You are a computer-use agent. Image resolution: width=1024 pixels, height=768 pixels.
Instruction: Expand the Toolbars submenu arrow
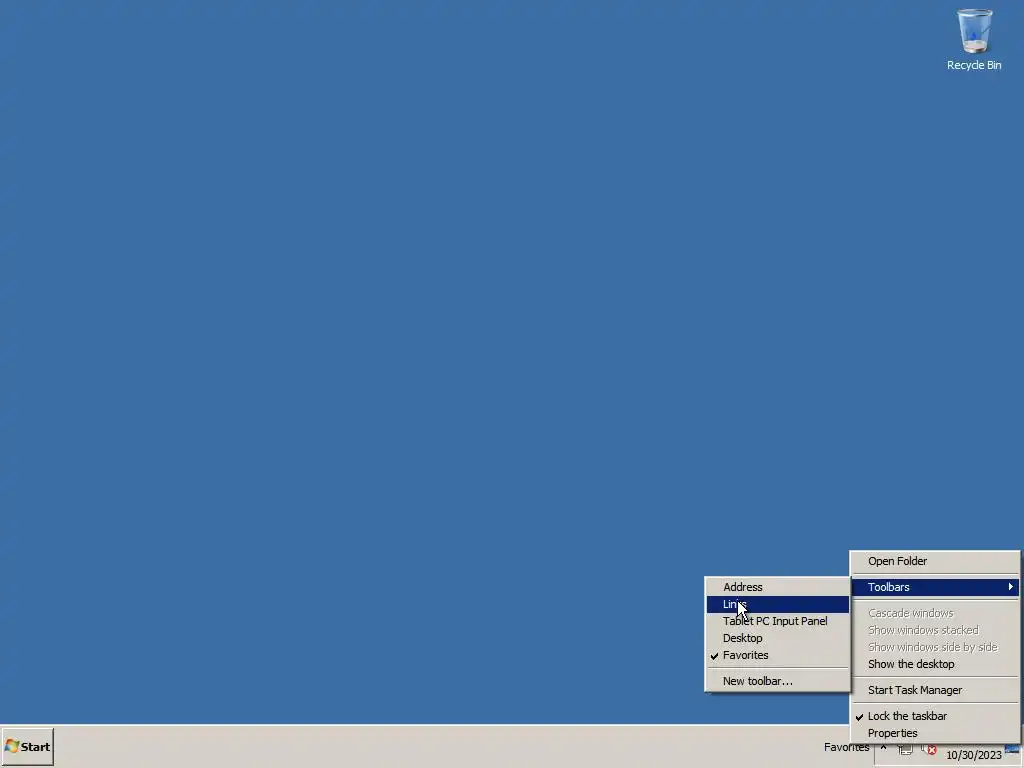click(1010, 587)
